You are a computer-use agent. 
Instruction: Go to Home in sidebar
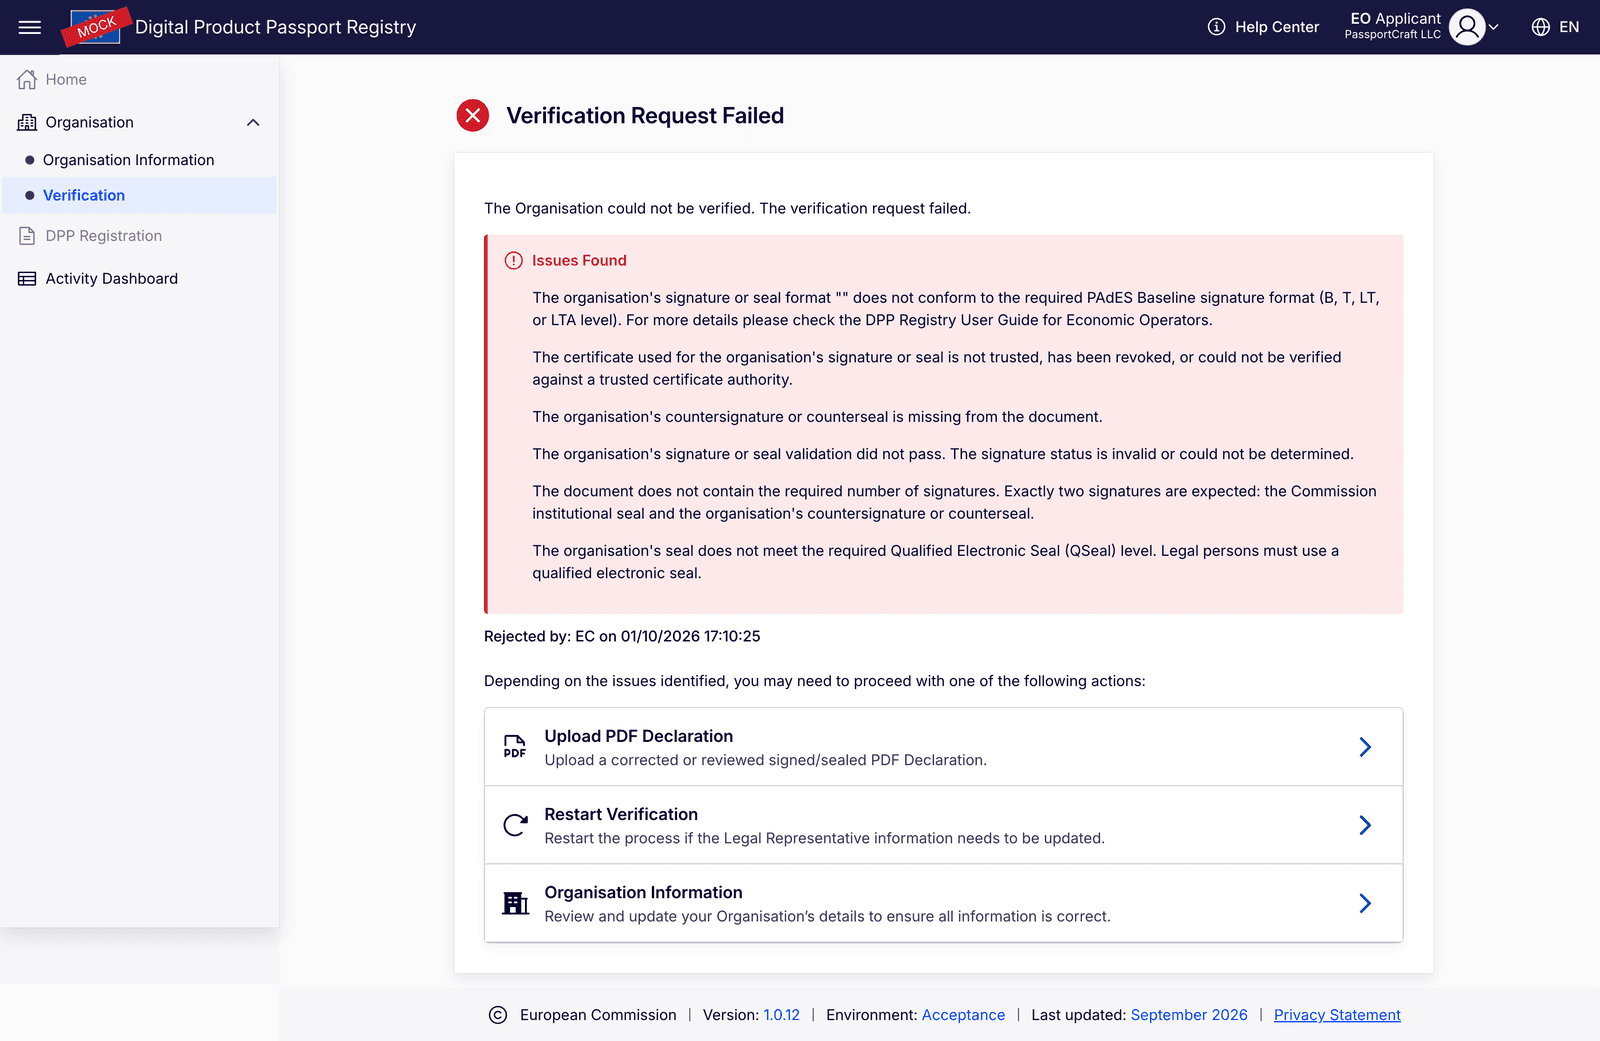click(66, 79)
